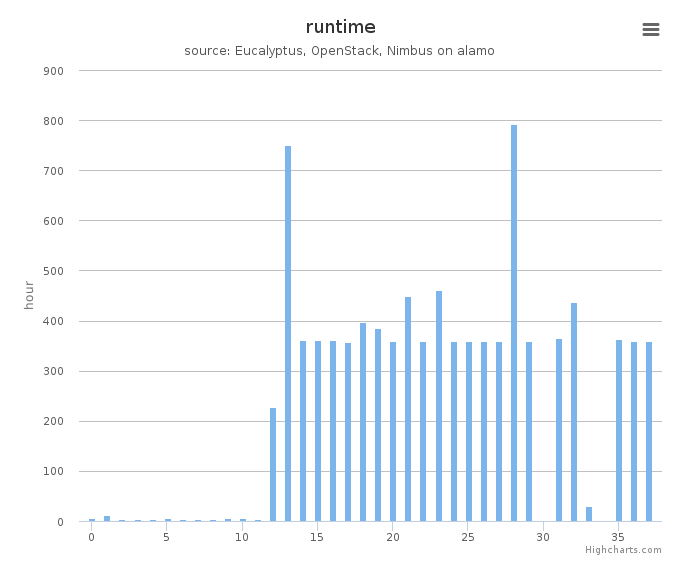680x566 pixels.
Task: Select the bar at x=12 near 225 hours
Action: click(x=273, y=465)
